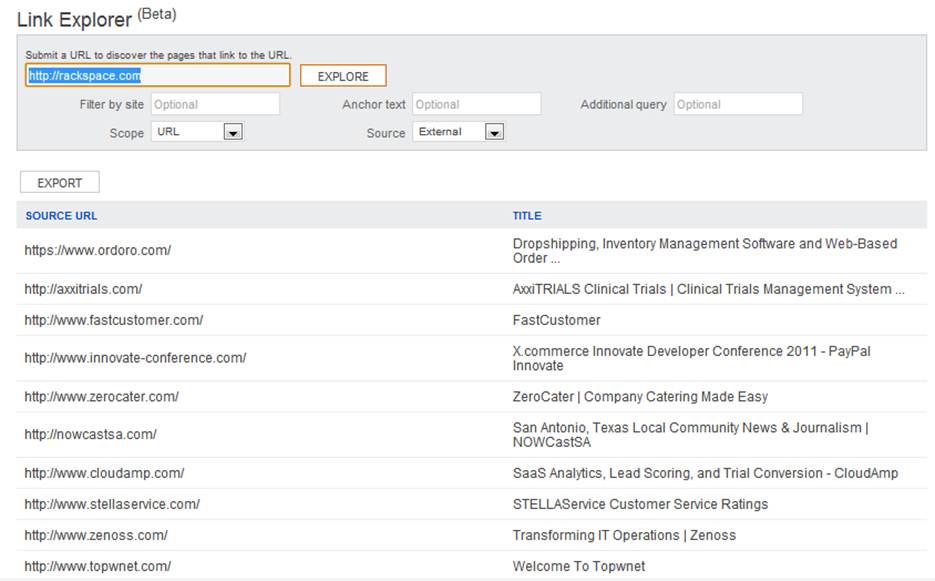Open the http://www.zerocater.com/ source link

click(x=101, y=397)
